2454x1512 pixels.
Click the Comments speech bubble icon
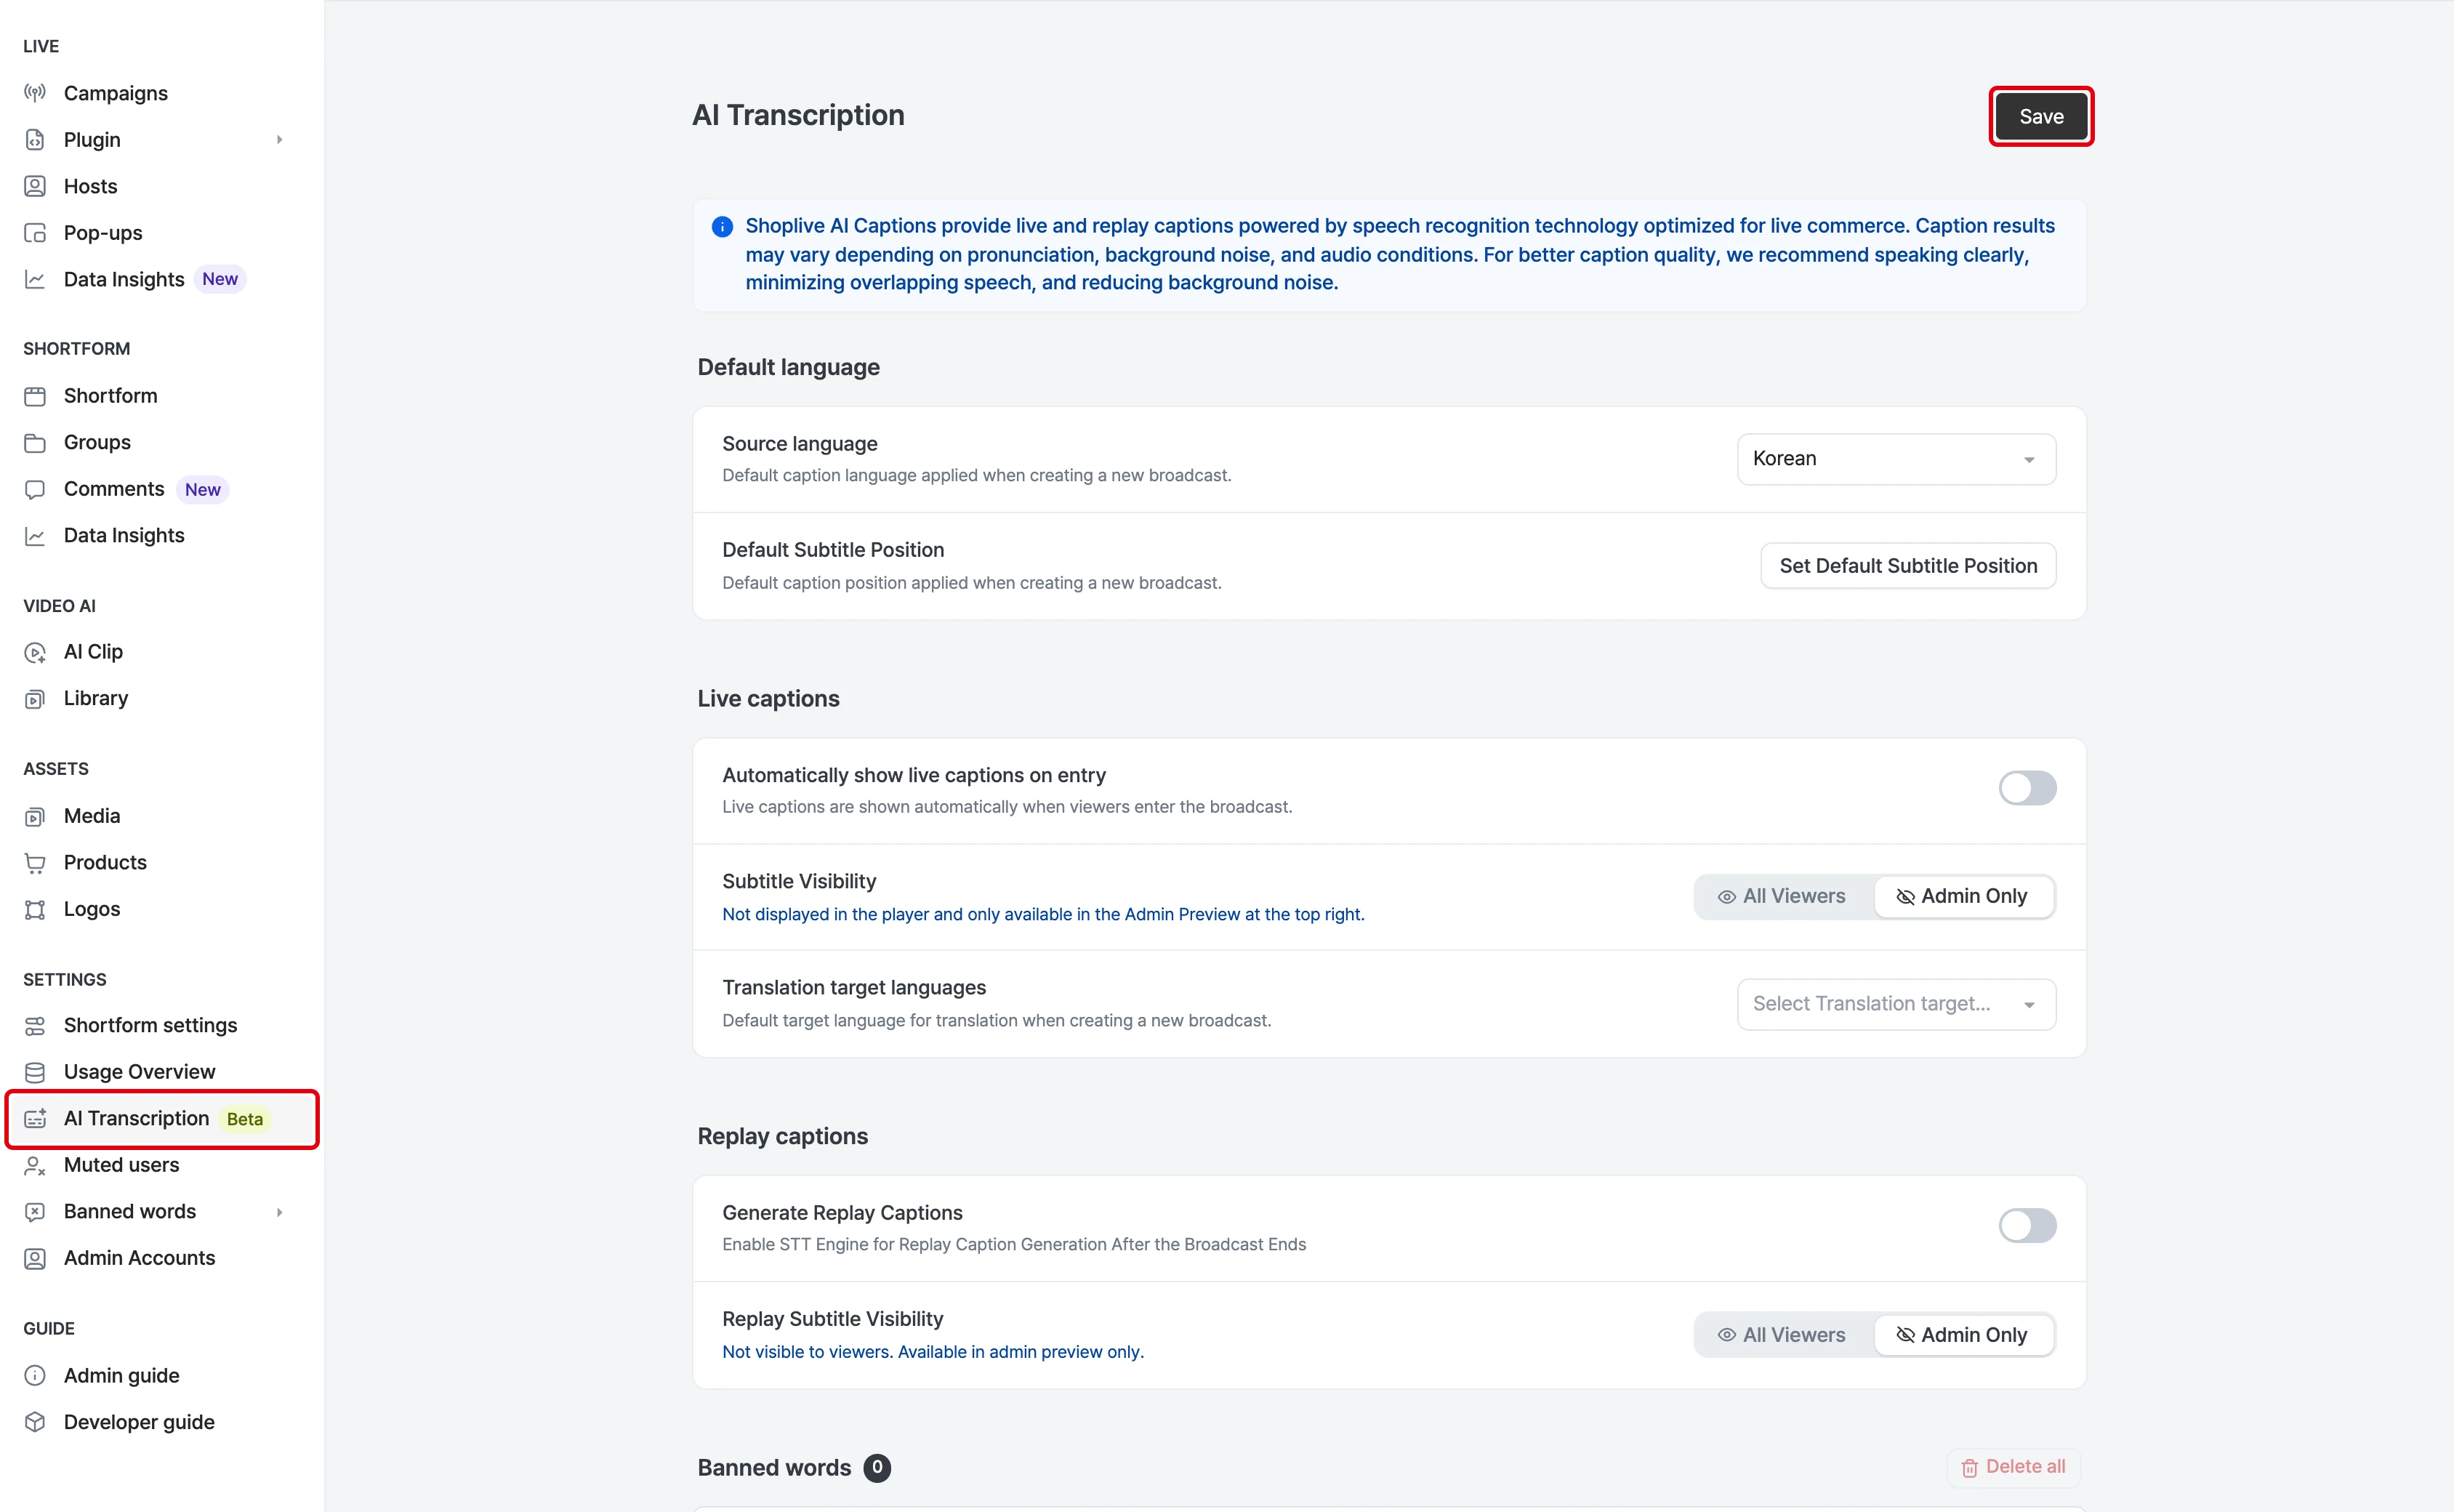click(35, 489)
